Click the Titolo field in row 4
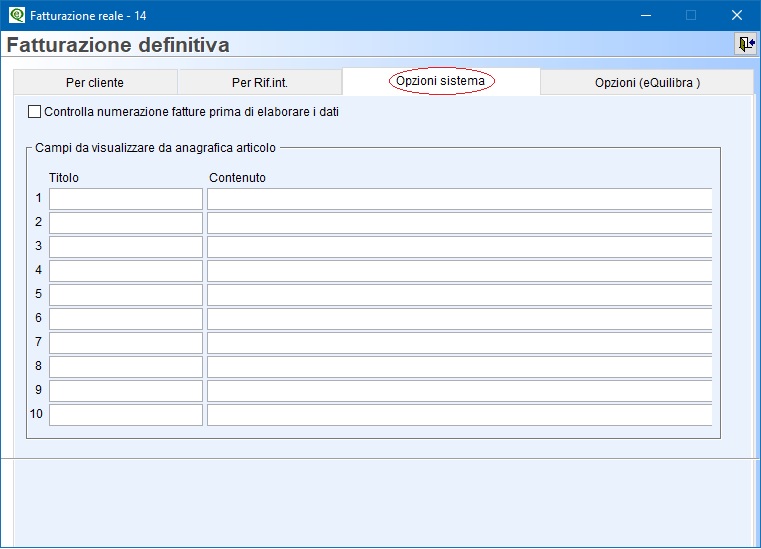 tap(126, 271)
